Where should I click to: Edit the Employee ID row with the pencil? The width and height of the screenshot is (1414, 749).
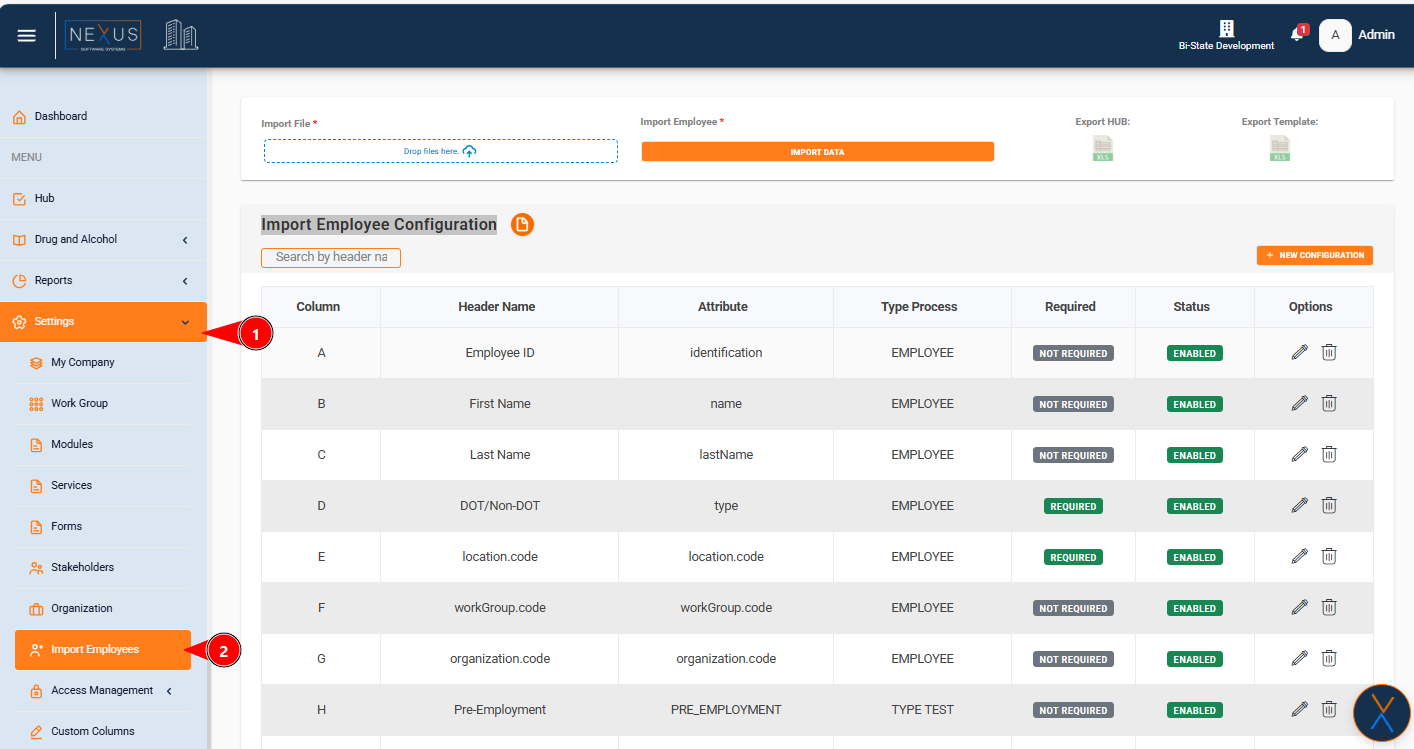[x=1299, y=352]
